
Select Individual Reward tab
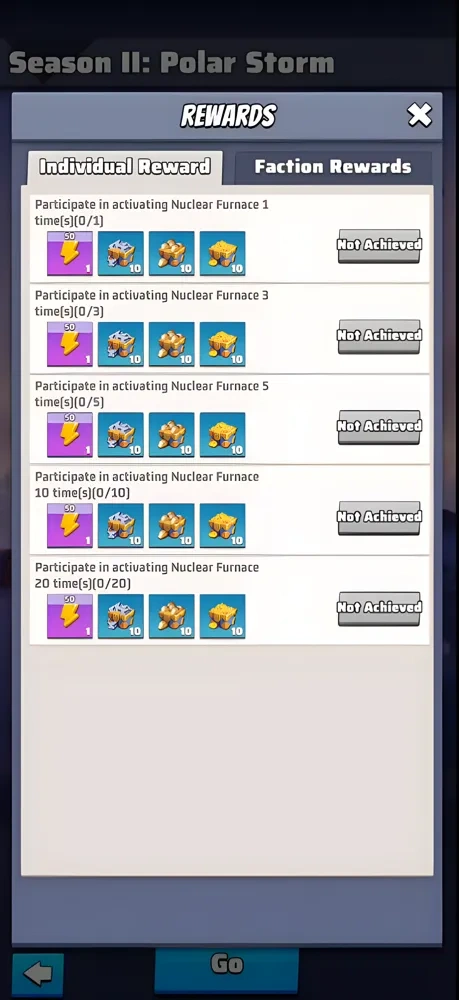tap(125, 167)
